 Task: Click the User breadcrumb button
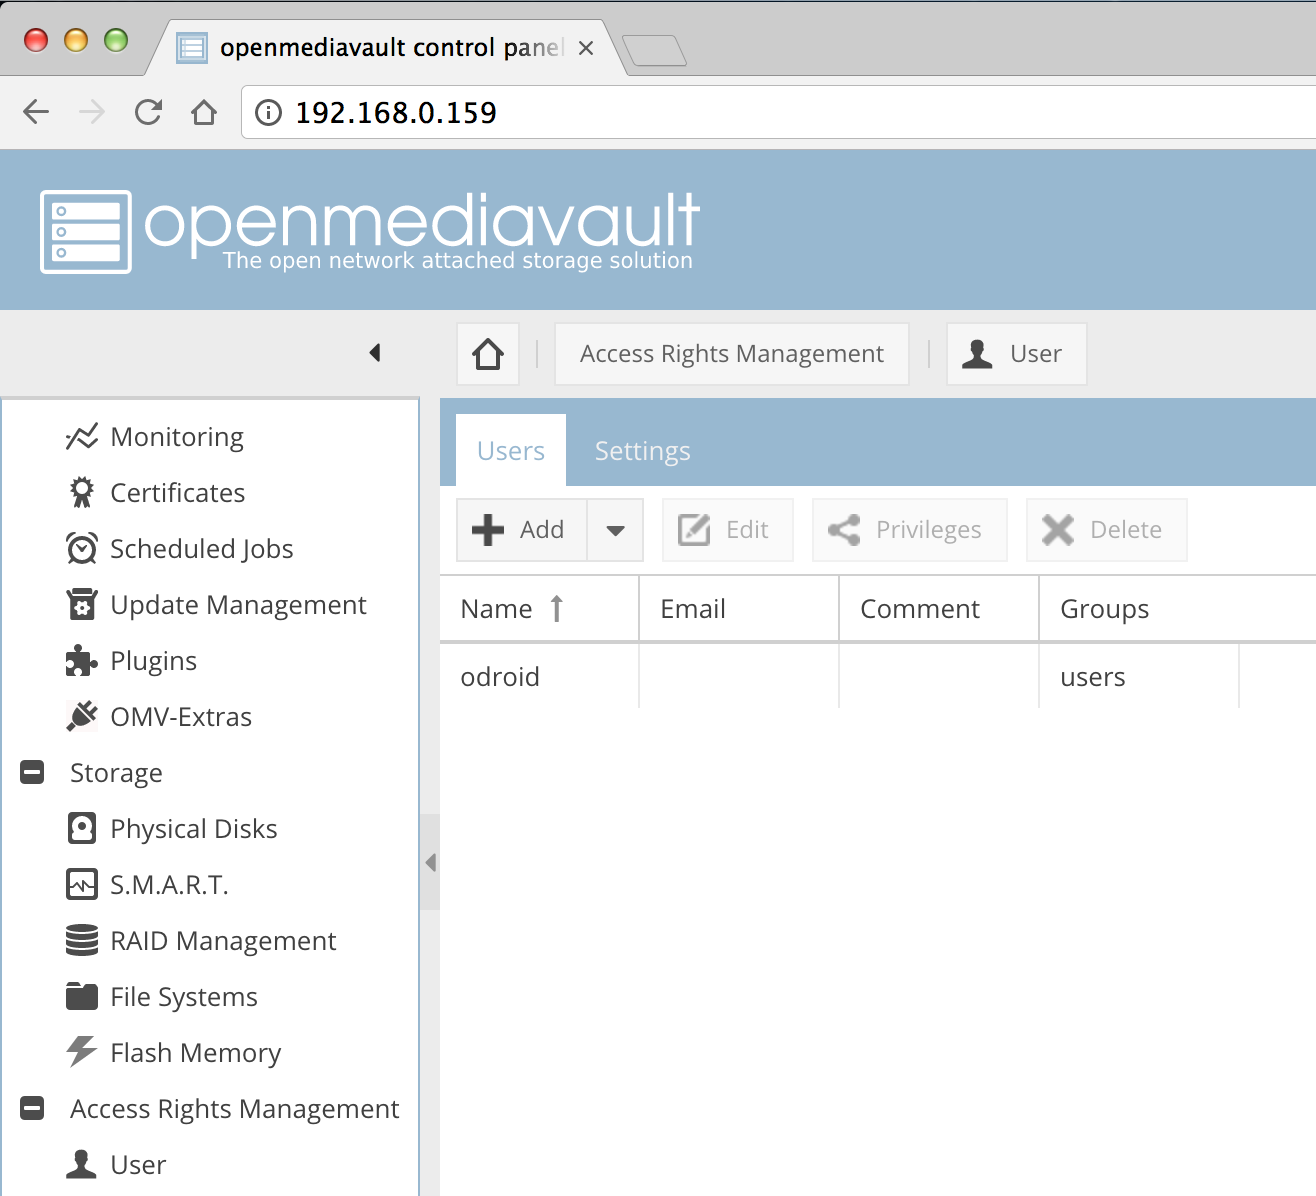coord(1017,354)
